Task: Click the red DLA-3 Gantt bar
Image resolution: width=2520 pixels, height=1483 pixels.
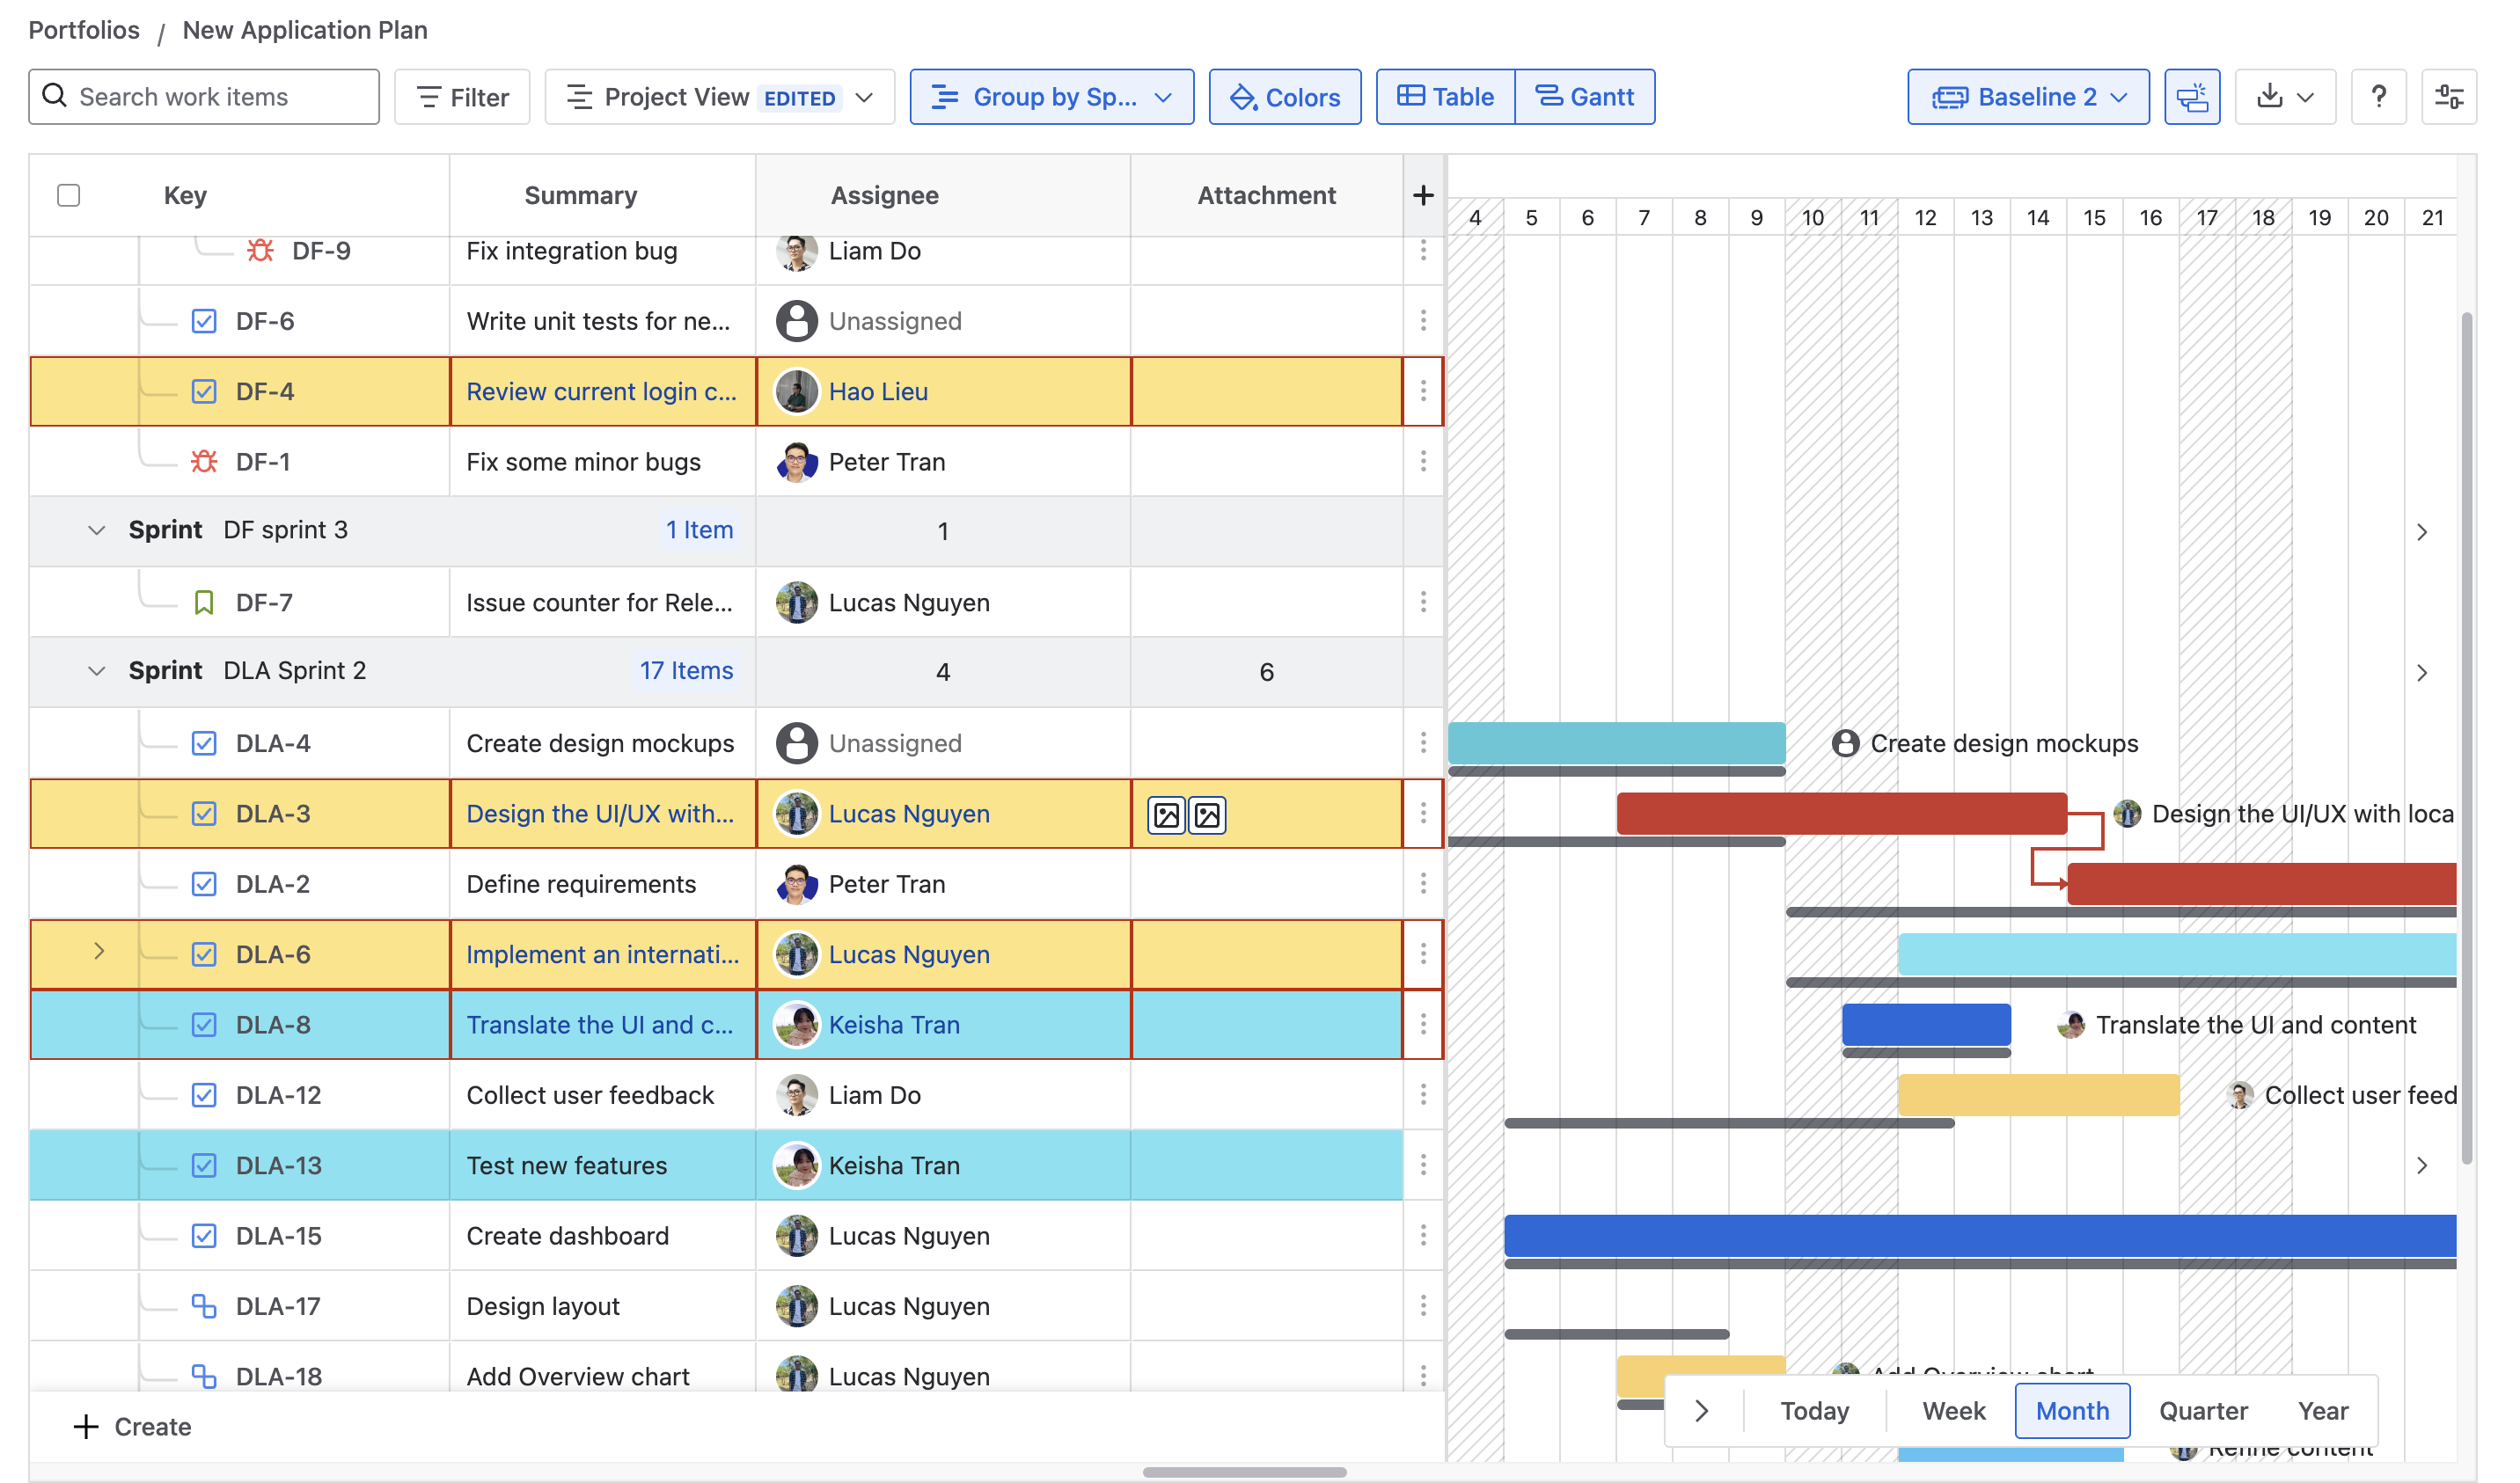Action: (1840, 814)
